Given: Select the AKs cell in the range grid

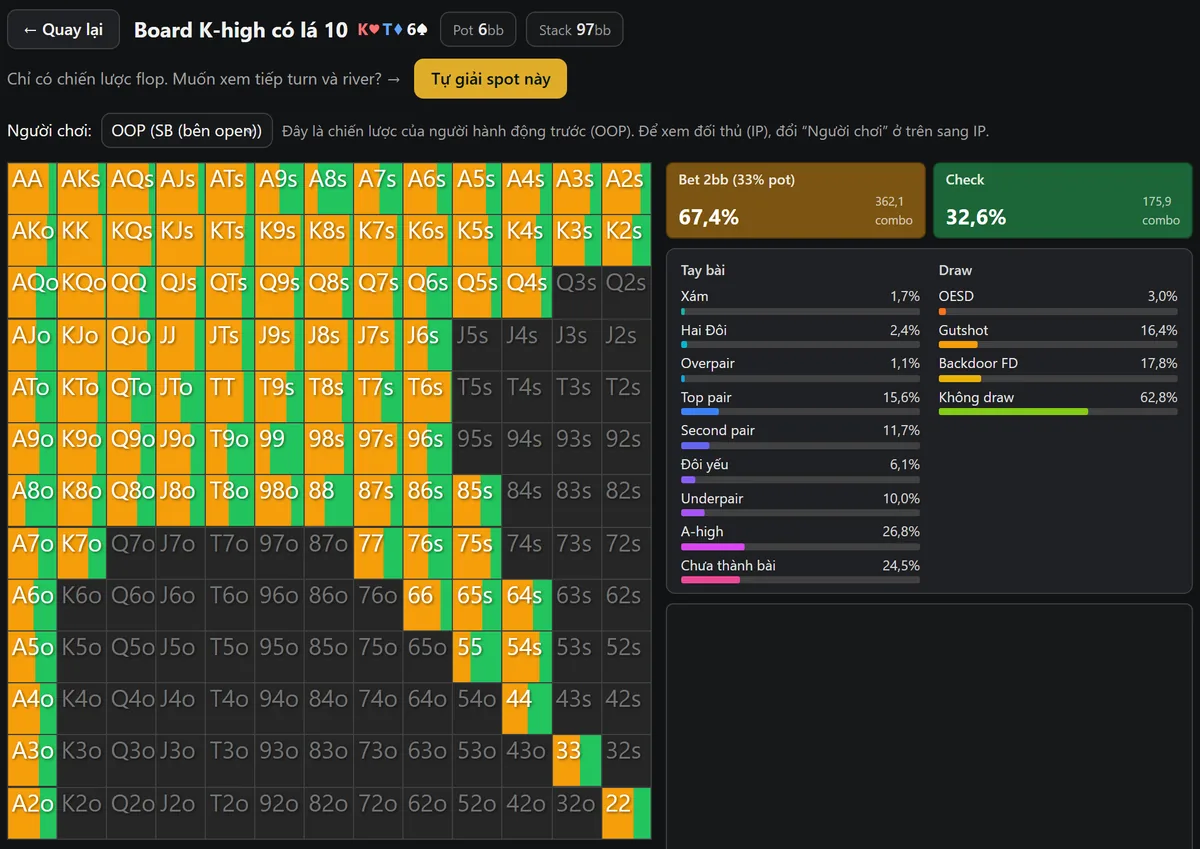Looking at the screenshot, I should [x=82, y=189].
